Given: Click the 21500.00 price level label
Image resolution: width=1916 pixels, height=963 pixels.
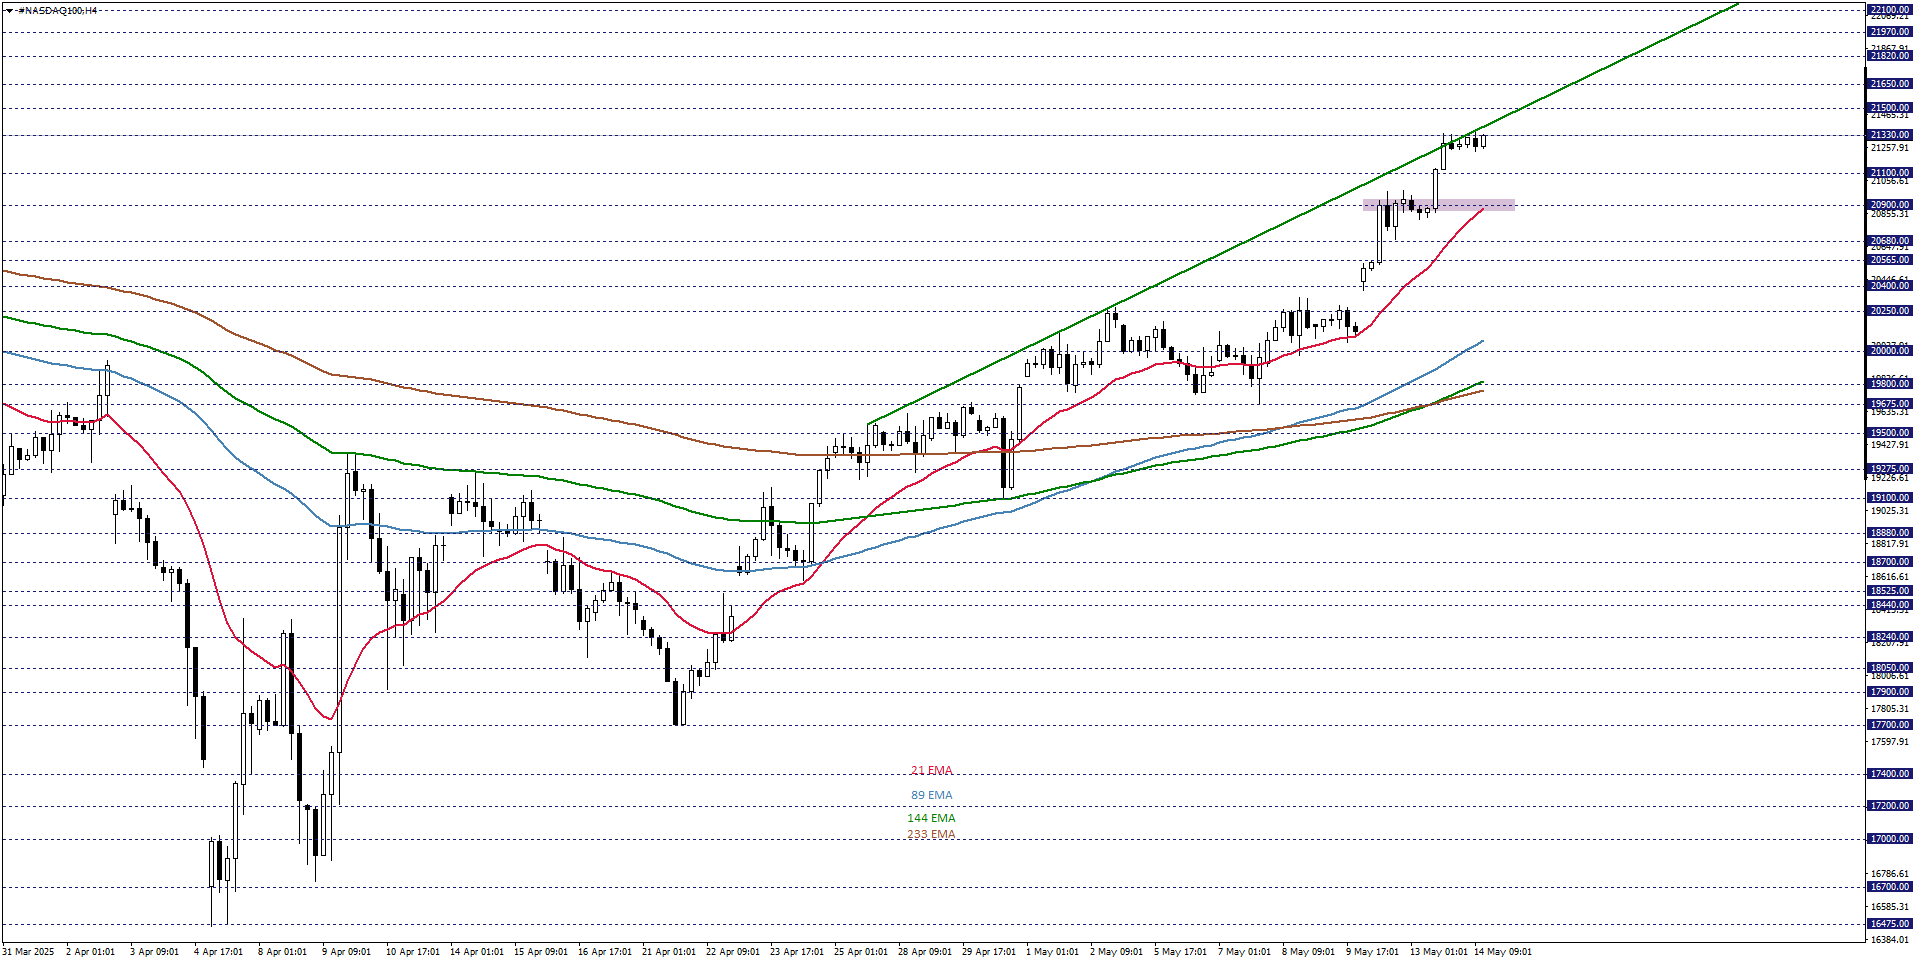Looking at the screenshot, I should [1890, 108].
